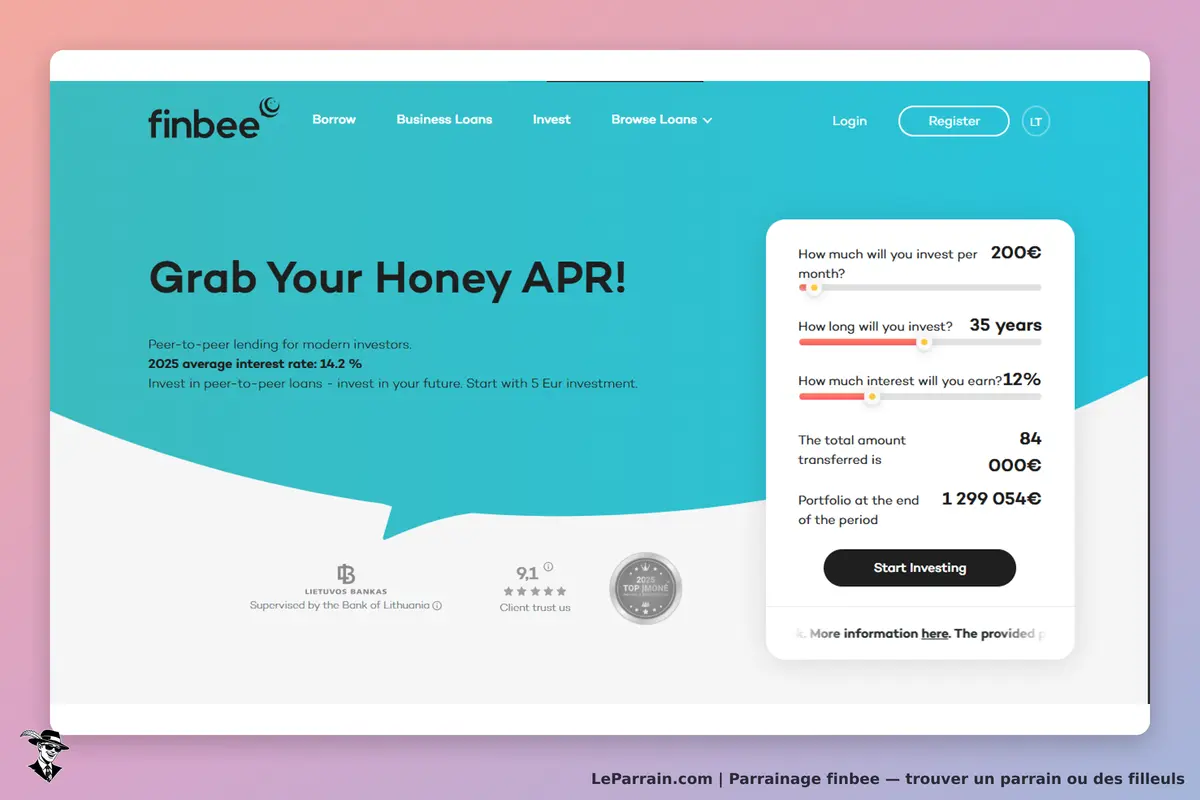The image size is (1200, 800).
Task: Click the five-star rating icons
Action: point(535,591)
